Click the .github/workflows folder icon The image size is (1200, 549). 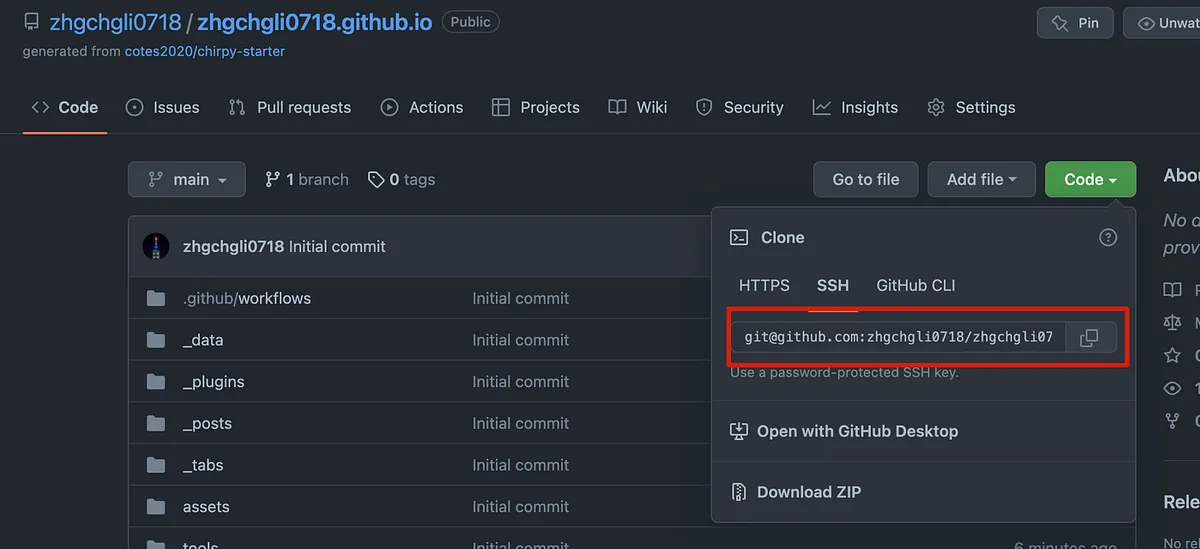click(155, 298)
